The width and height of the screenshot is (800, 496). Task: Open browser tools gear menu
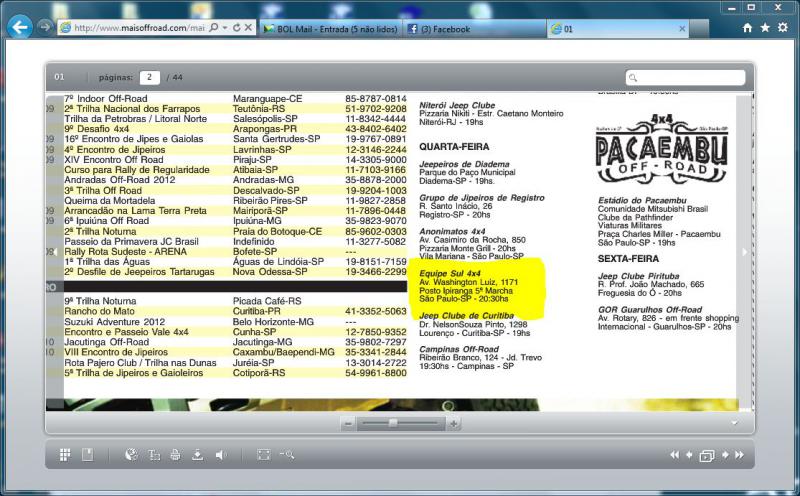(783, 28)
